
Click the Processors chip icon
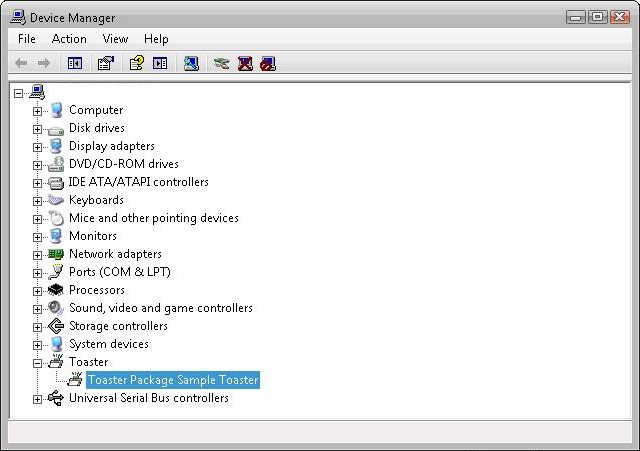[x=56, y=290]
